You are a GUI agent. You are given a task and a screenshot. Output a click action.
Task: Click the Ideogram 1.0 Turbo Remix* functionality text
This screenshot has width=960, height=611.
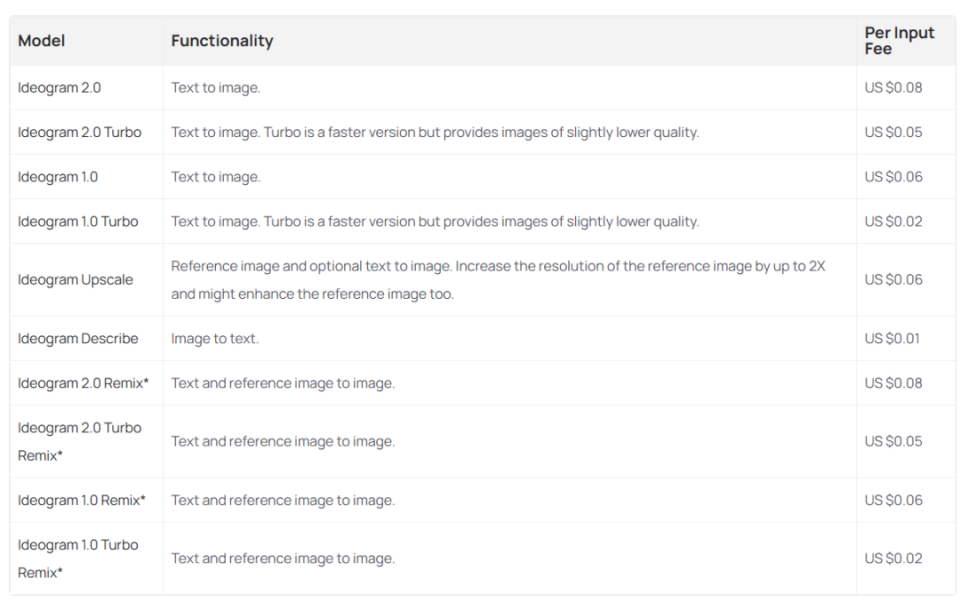[283, 558]
